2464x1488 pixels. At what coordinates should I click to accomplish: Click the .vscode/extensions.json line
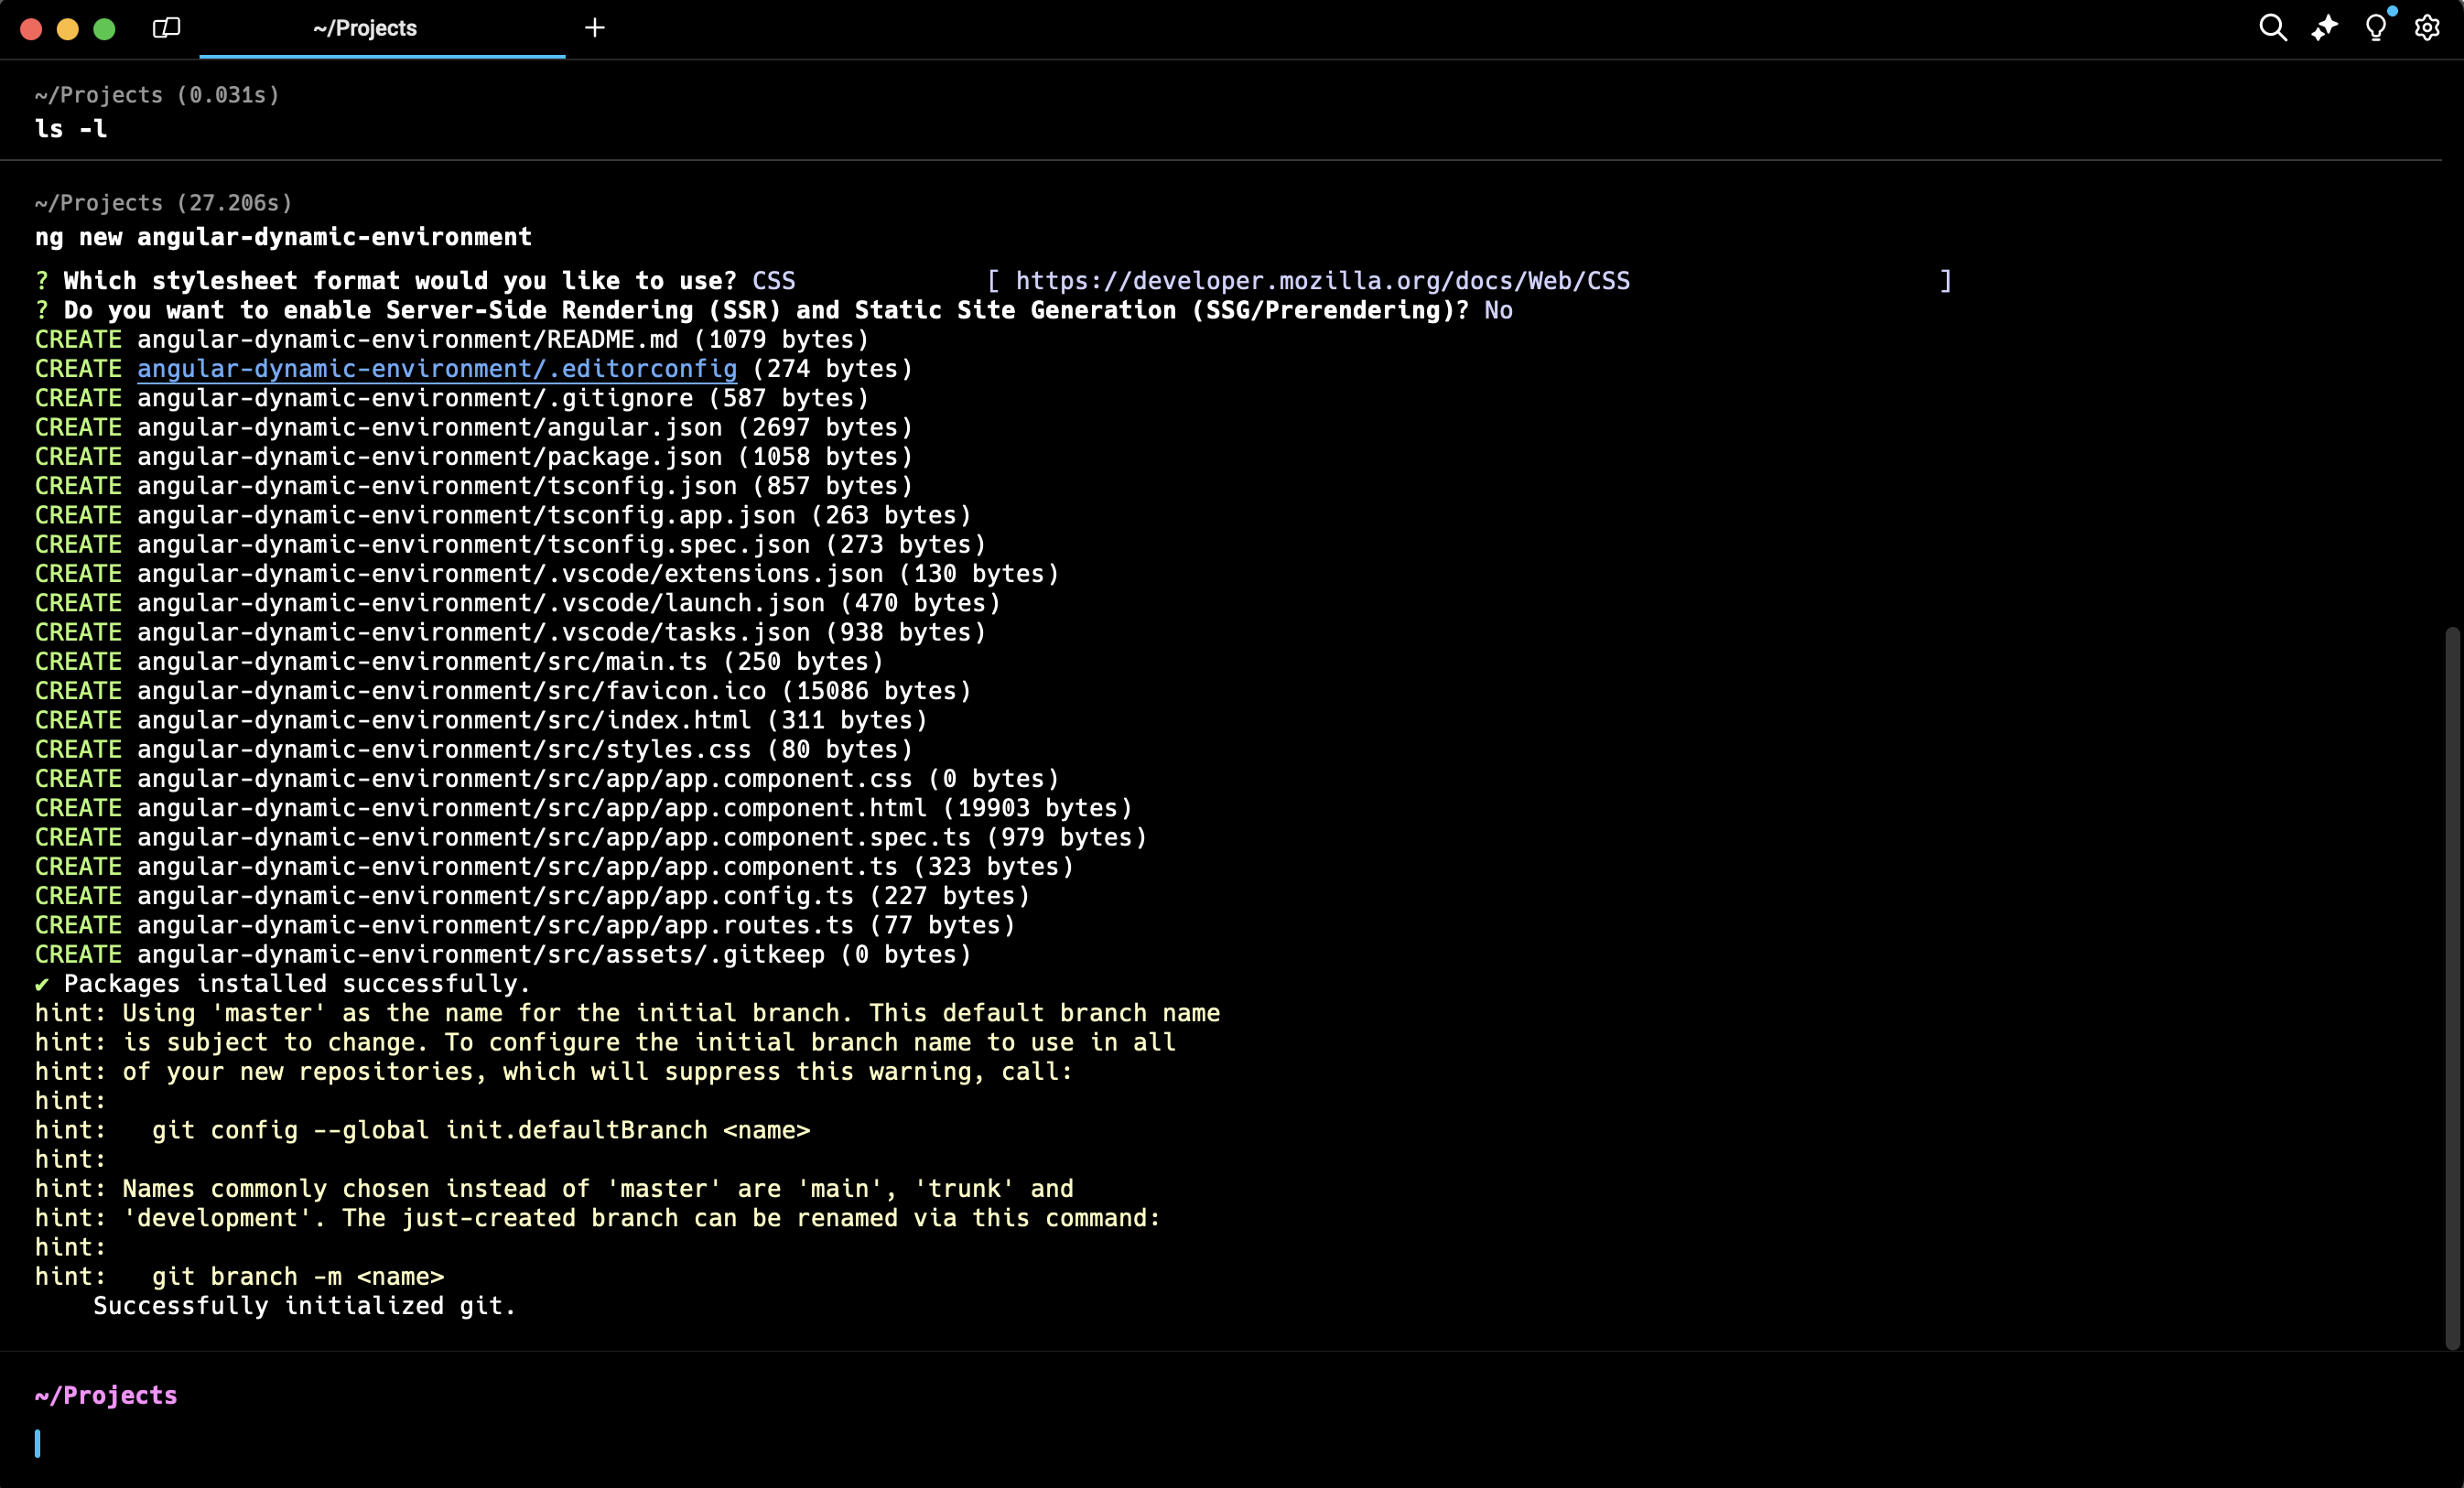pos(547,574)
